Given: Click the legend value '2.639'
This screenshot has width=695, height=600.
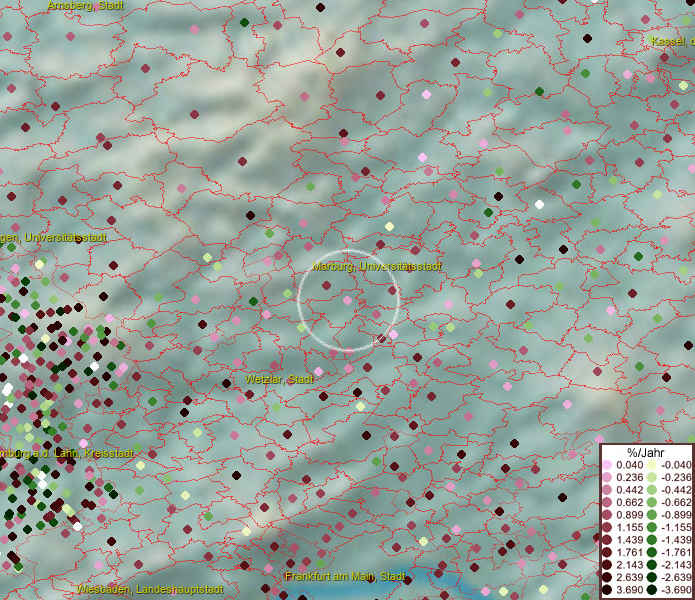Looking at the screenshot, I should [x=629, y=577].
